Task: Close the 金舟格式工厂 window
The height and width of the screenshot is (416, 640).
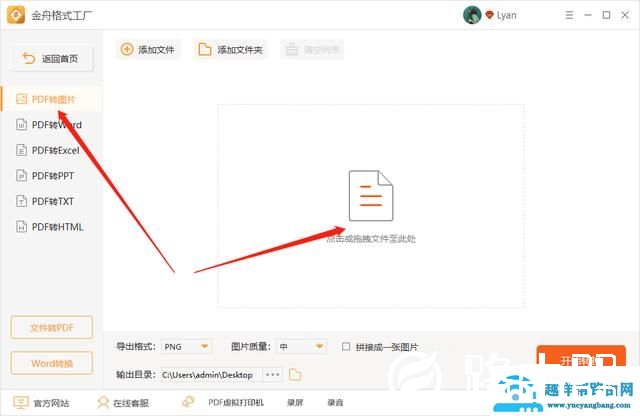Action: 625,15
